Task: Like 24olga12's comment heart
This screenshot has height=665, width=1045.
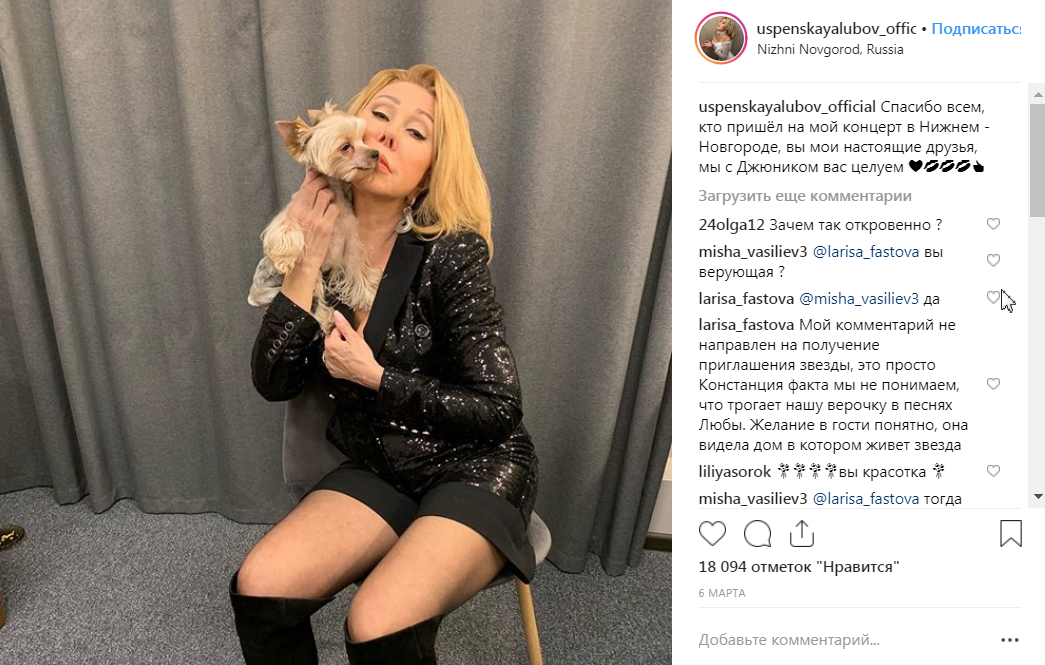Action: click(x=993, y=224)
